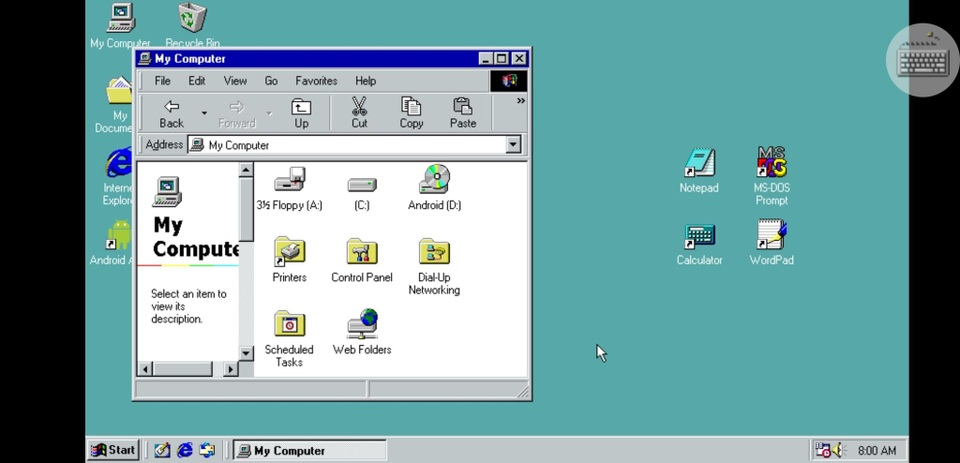Viewport: 960px width, 463px height.
Task: Click the My Computer taskbar button
Action: tap(310, 450)
